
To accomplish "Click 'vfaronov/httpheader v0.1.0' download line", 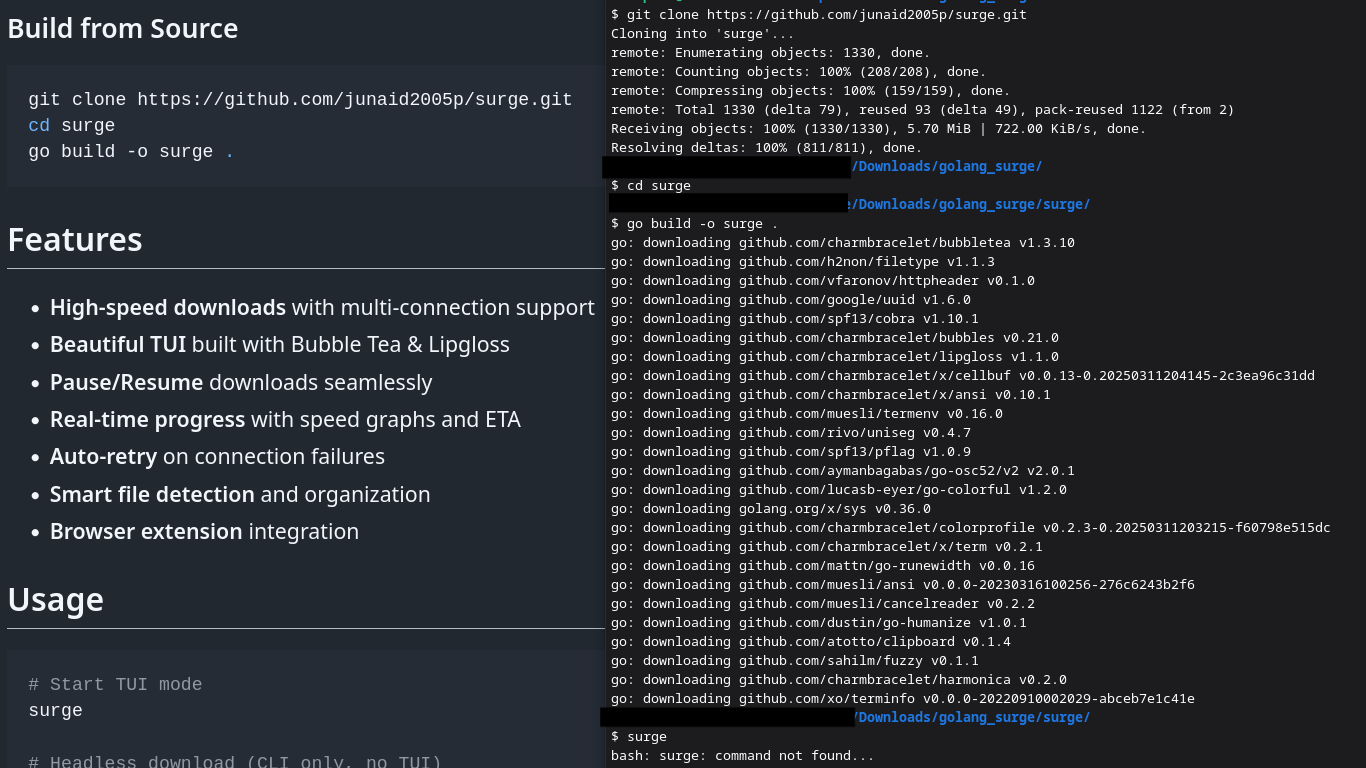I will click(823, 281).
